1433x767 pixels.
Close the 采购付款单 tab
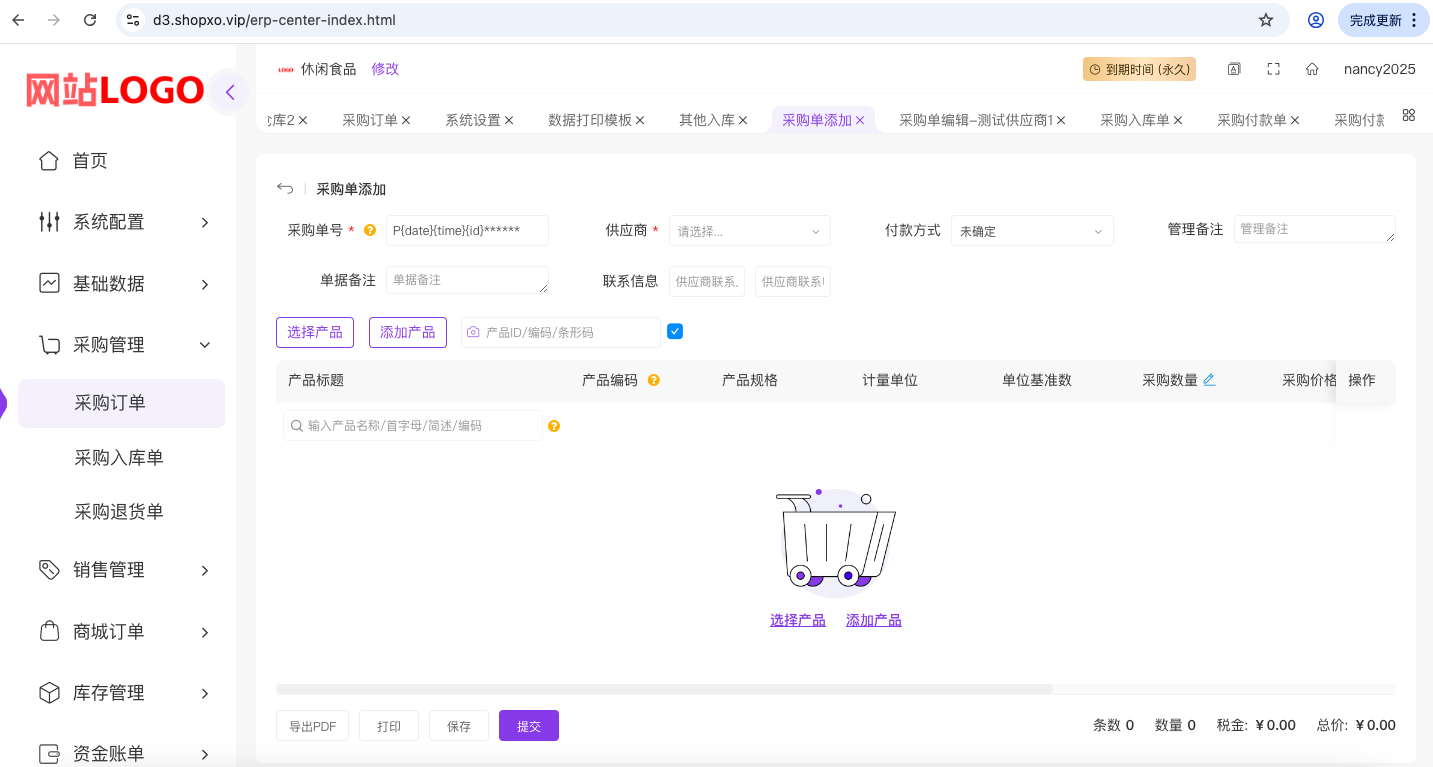(1295, 120)
